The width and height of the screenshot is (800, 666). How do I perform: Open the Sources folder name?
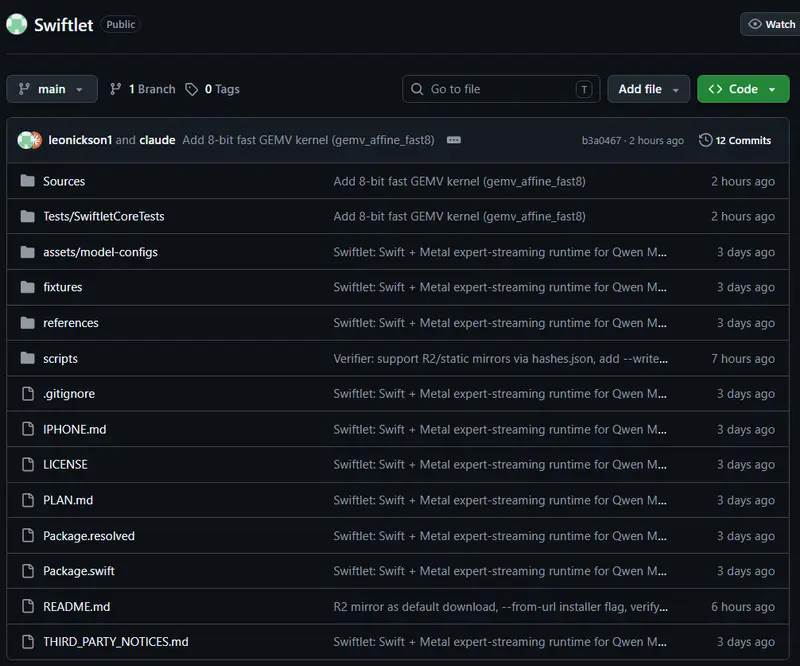point(64,181)
